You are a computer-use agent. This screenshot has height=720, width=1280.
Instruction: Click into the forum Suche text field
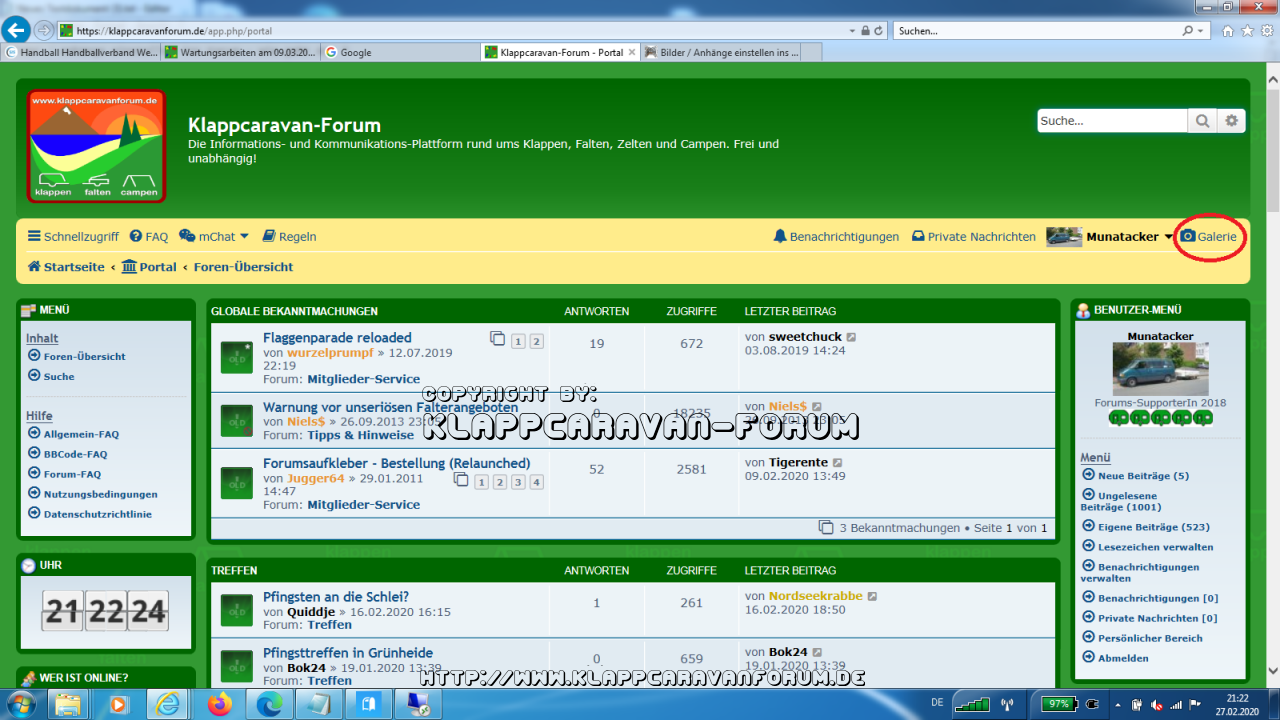1111,121
